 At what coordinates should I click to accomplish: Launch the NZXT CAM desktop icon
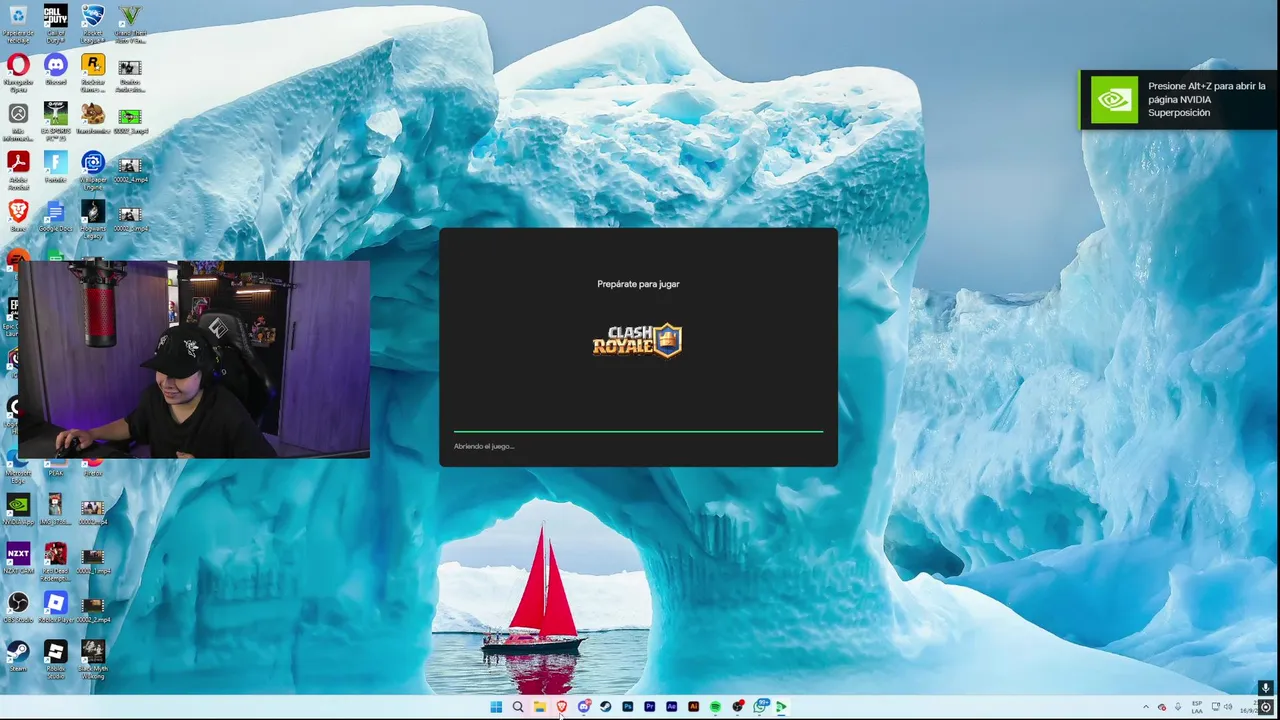click(18, 557)
